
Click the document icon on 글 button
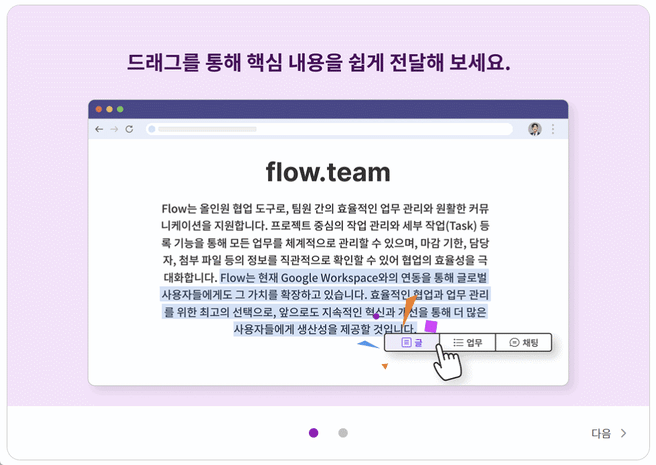tap(406, 343)
